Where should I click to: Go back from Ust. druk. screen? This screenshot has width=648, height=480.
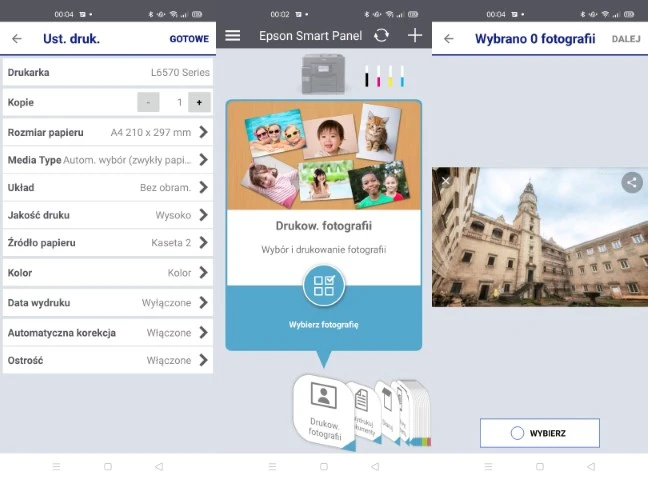tap(17, 39)
